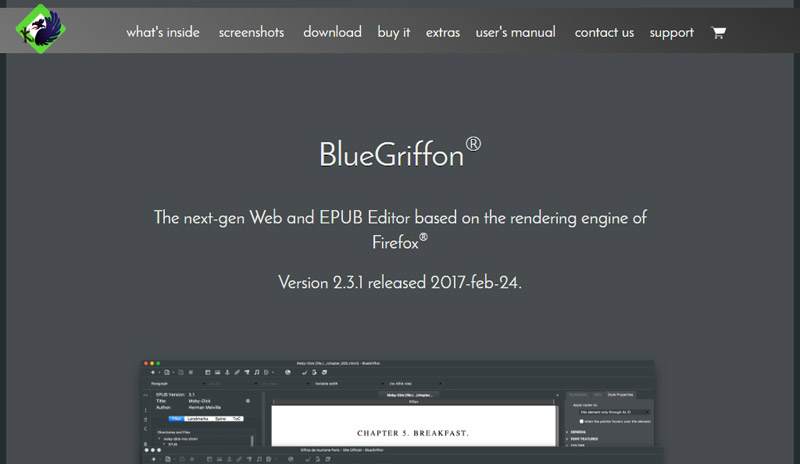
Task: Click the BlueGriffon editor screenshot image
Action: (403, 412)
